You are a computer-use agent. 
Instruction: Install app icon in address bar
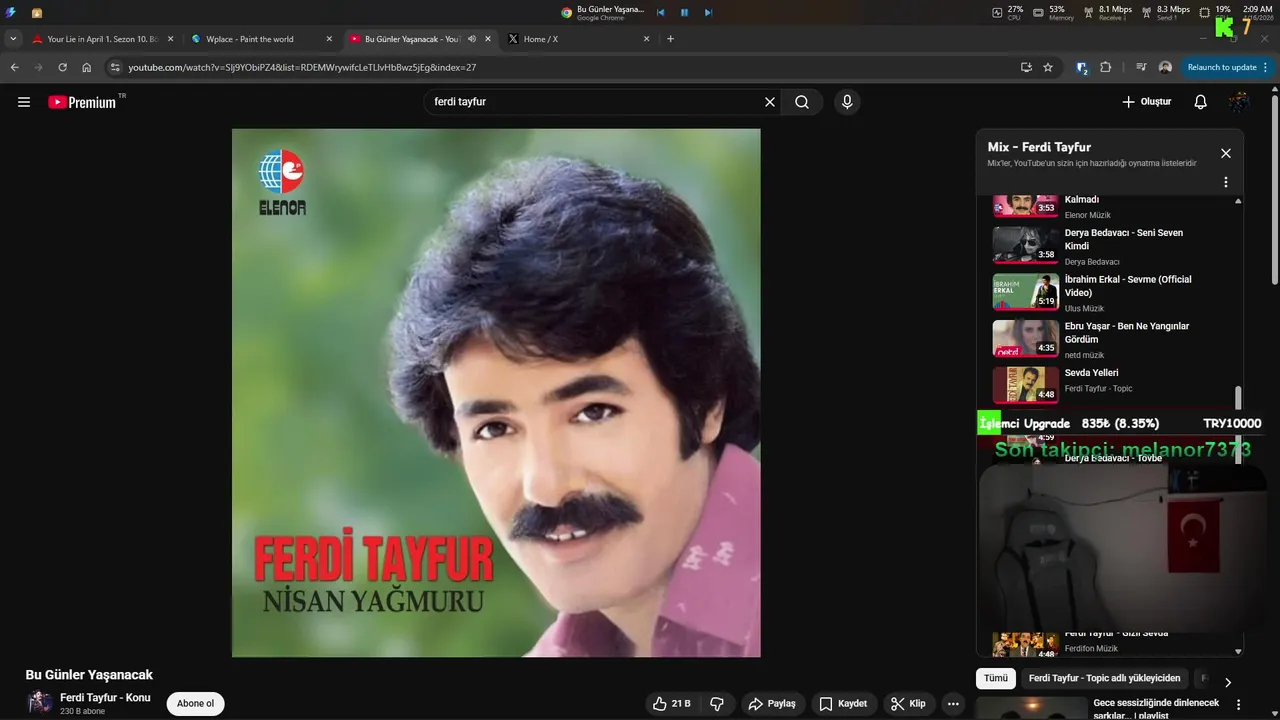[1026, 67]
